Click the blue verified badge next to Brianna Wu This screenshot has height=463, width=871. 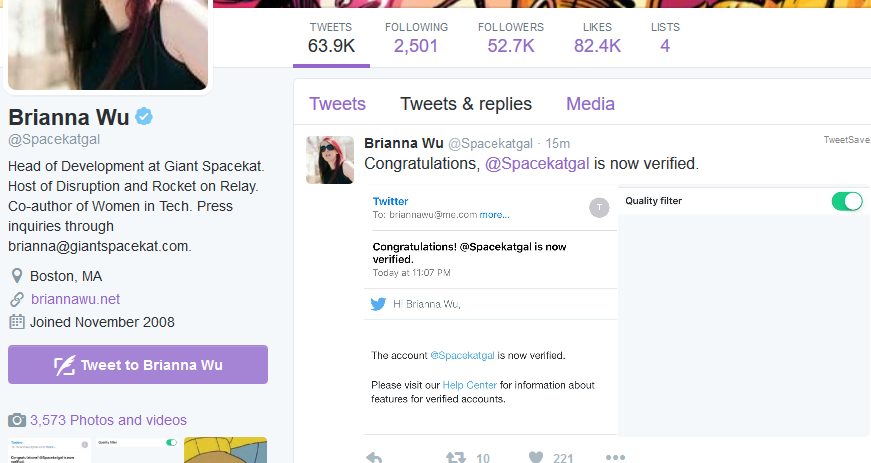pyautogui.click(x=144, y=117)
